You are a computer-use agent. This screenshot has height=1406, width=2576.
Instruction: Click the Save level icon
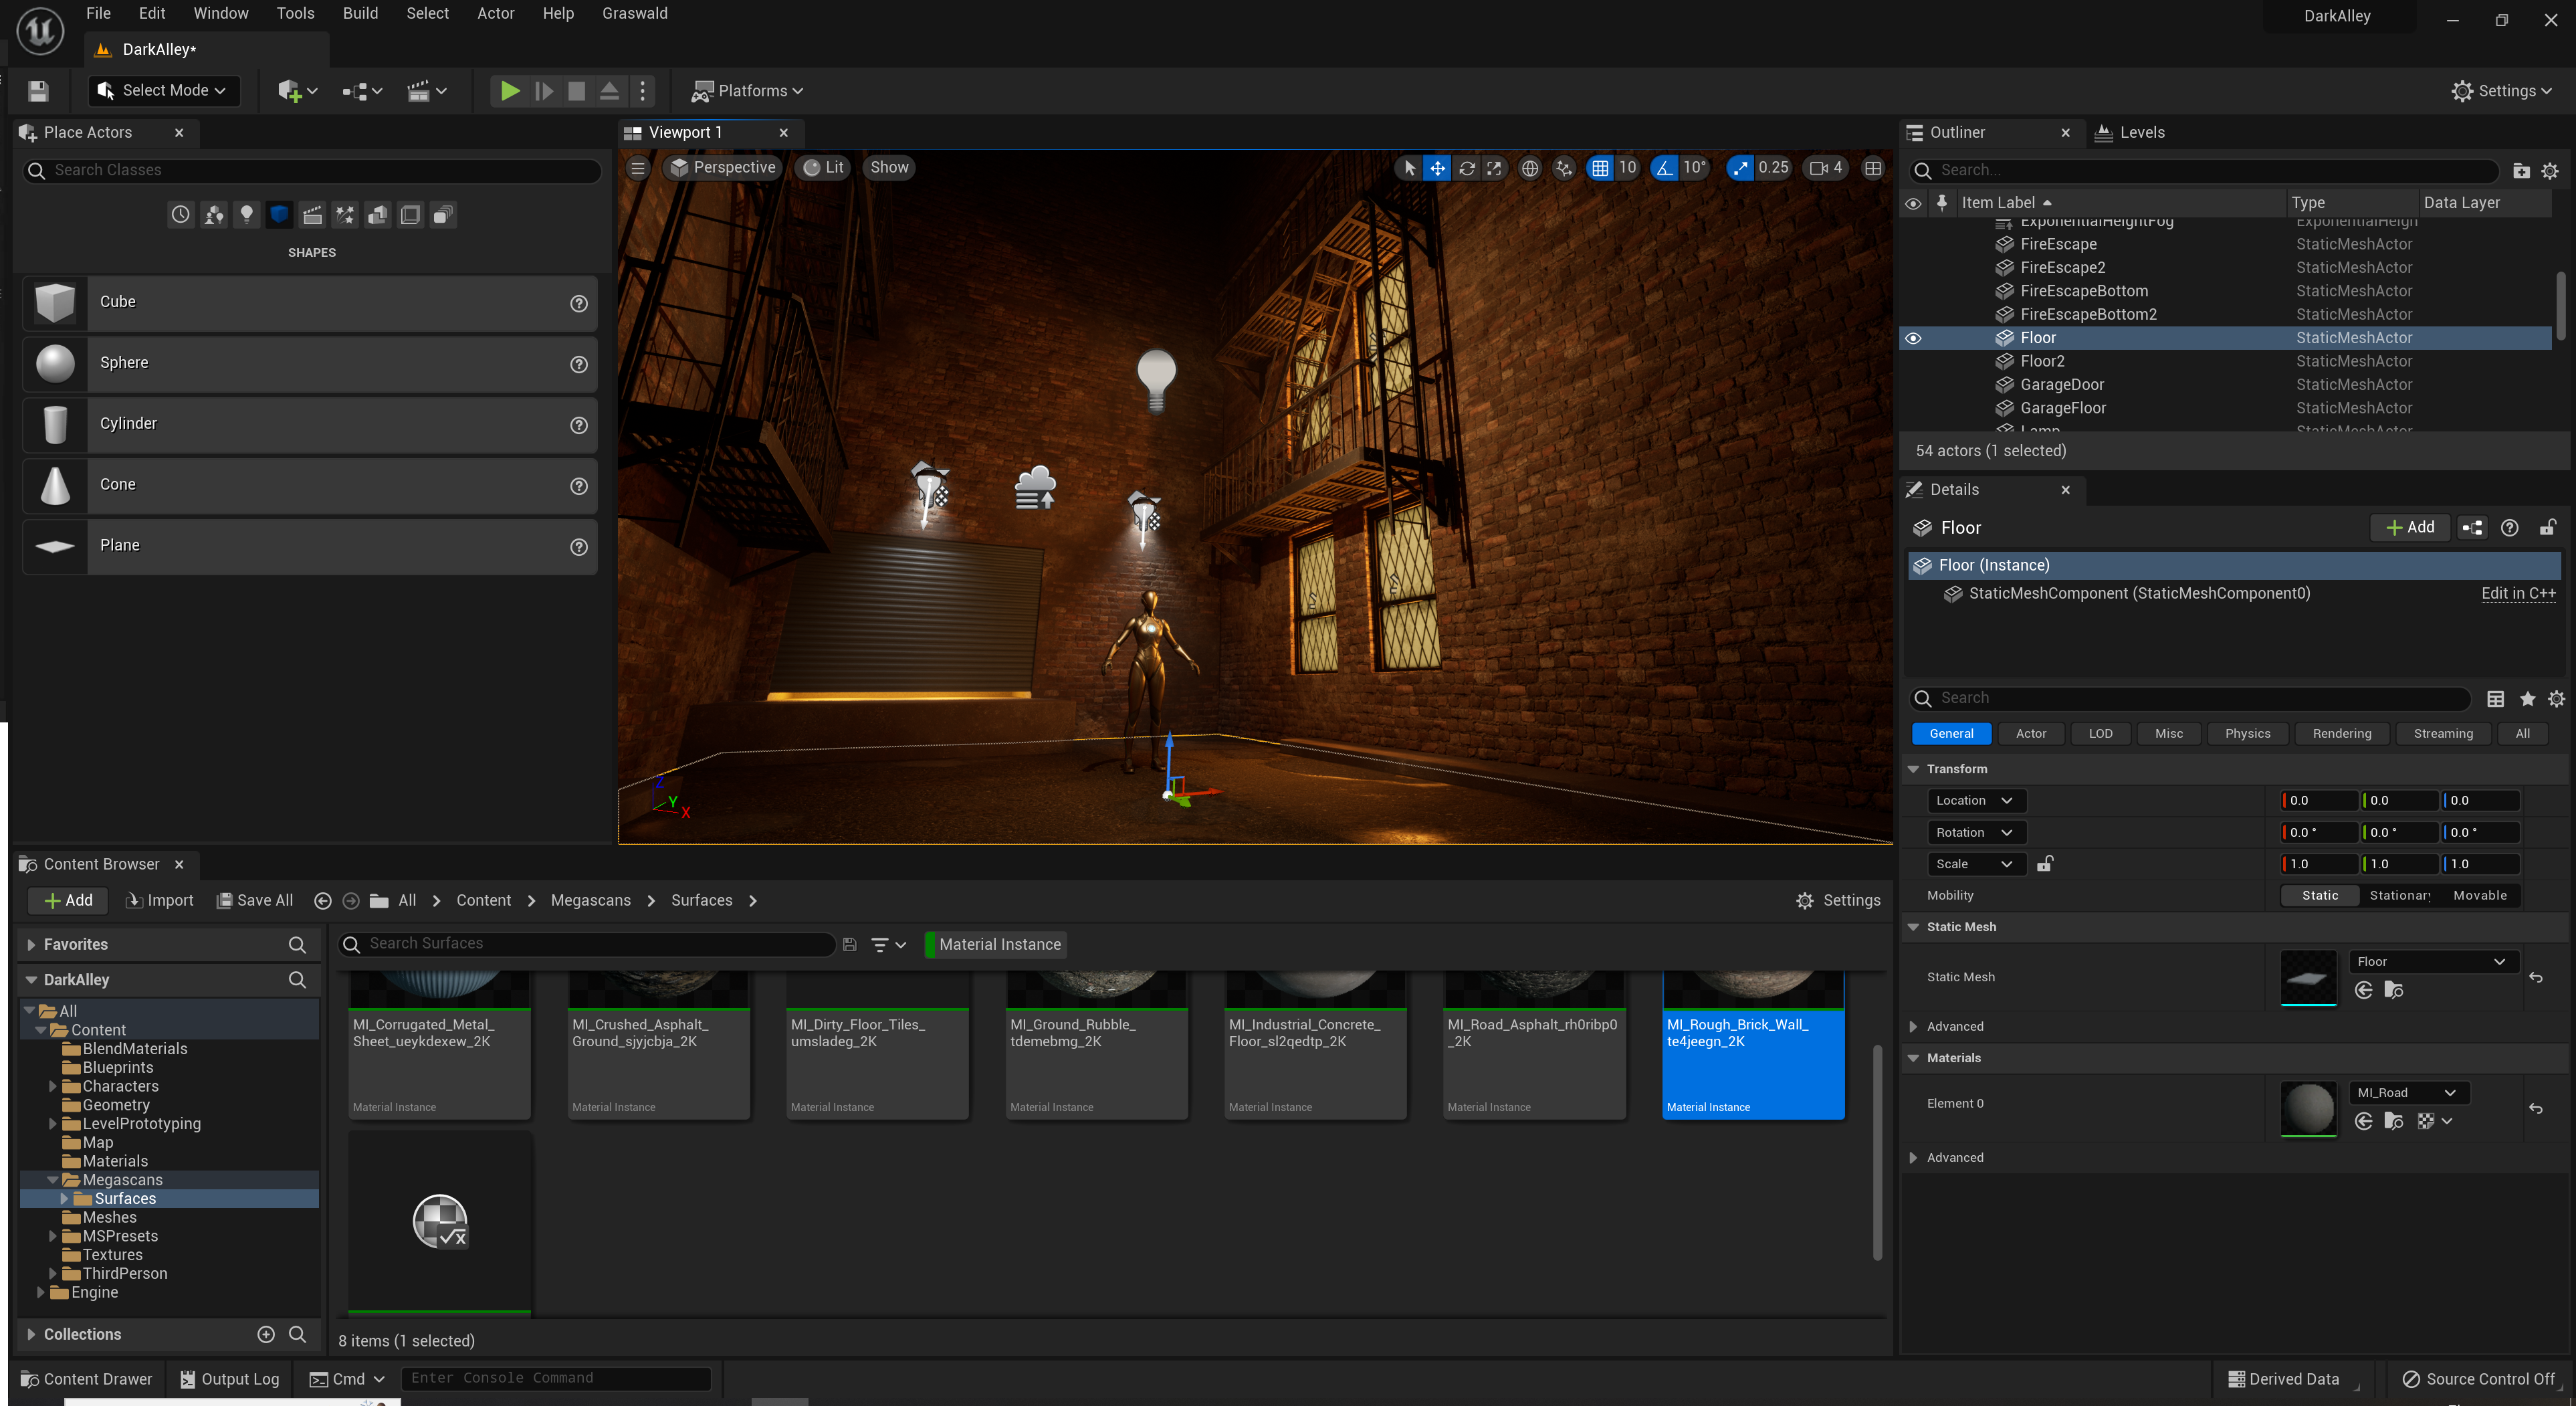pos(38,91)
